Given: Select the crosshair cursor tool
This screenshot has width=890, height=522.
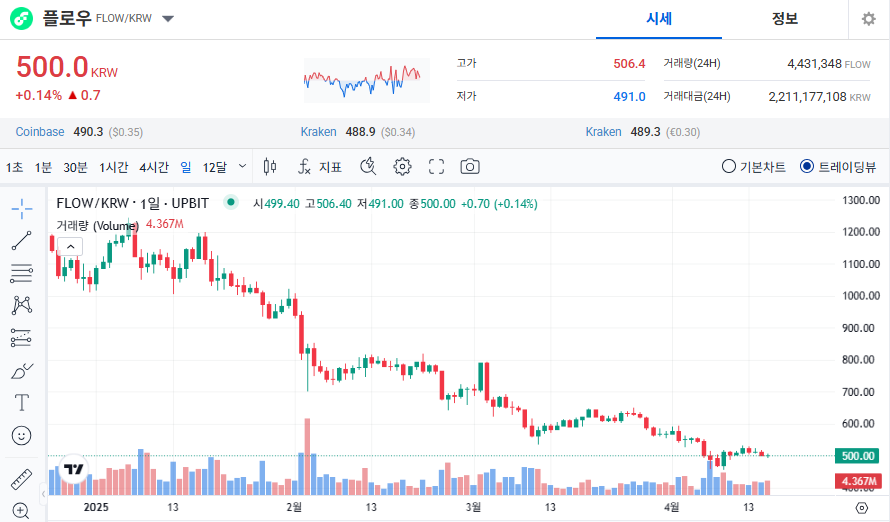Looking at the screenshot, I should click(x=22, y=209).
